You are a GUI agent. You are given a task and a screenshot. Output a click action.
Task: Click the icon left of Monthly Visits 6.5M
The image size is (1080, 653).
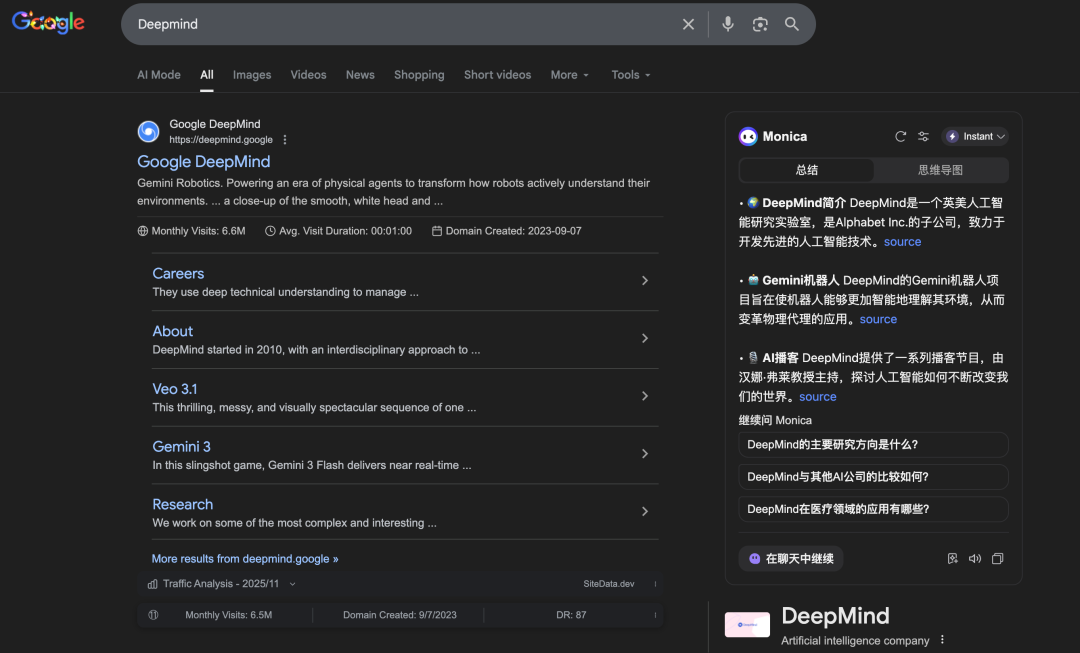point(154,615)
